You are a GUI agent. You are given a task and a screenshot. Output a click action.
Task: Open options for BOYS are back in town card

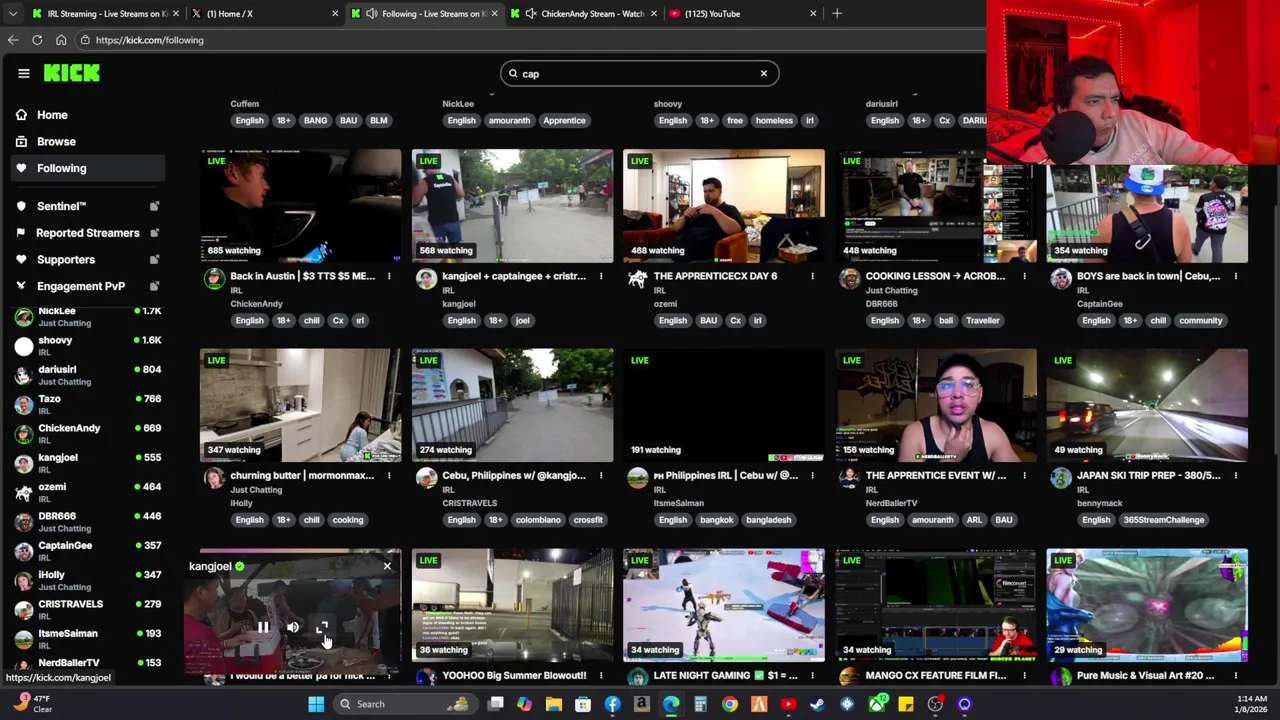(1236, 276)
